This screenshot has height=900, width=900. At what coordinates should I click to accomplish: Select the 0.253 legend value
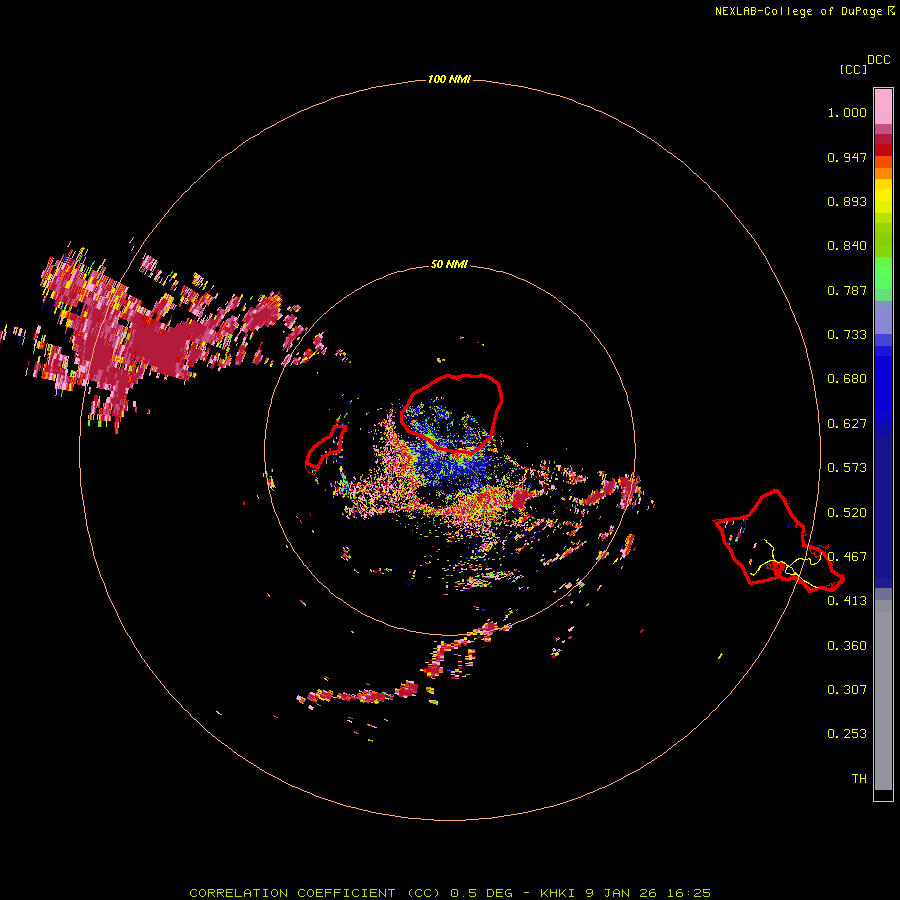click(847, 734)
